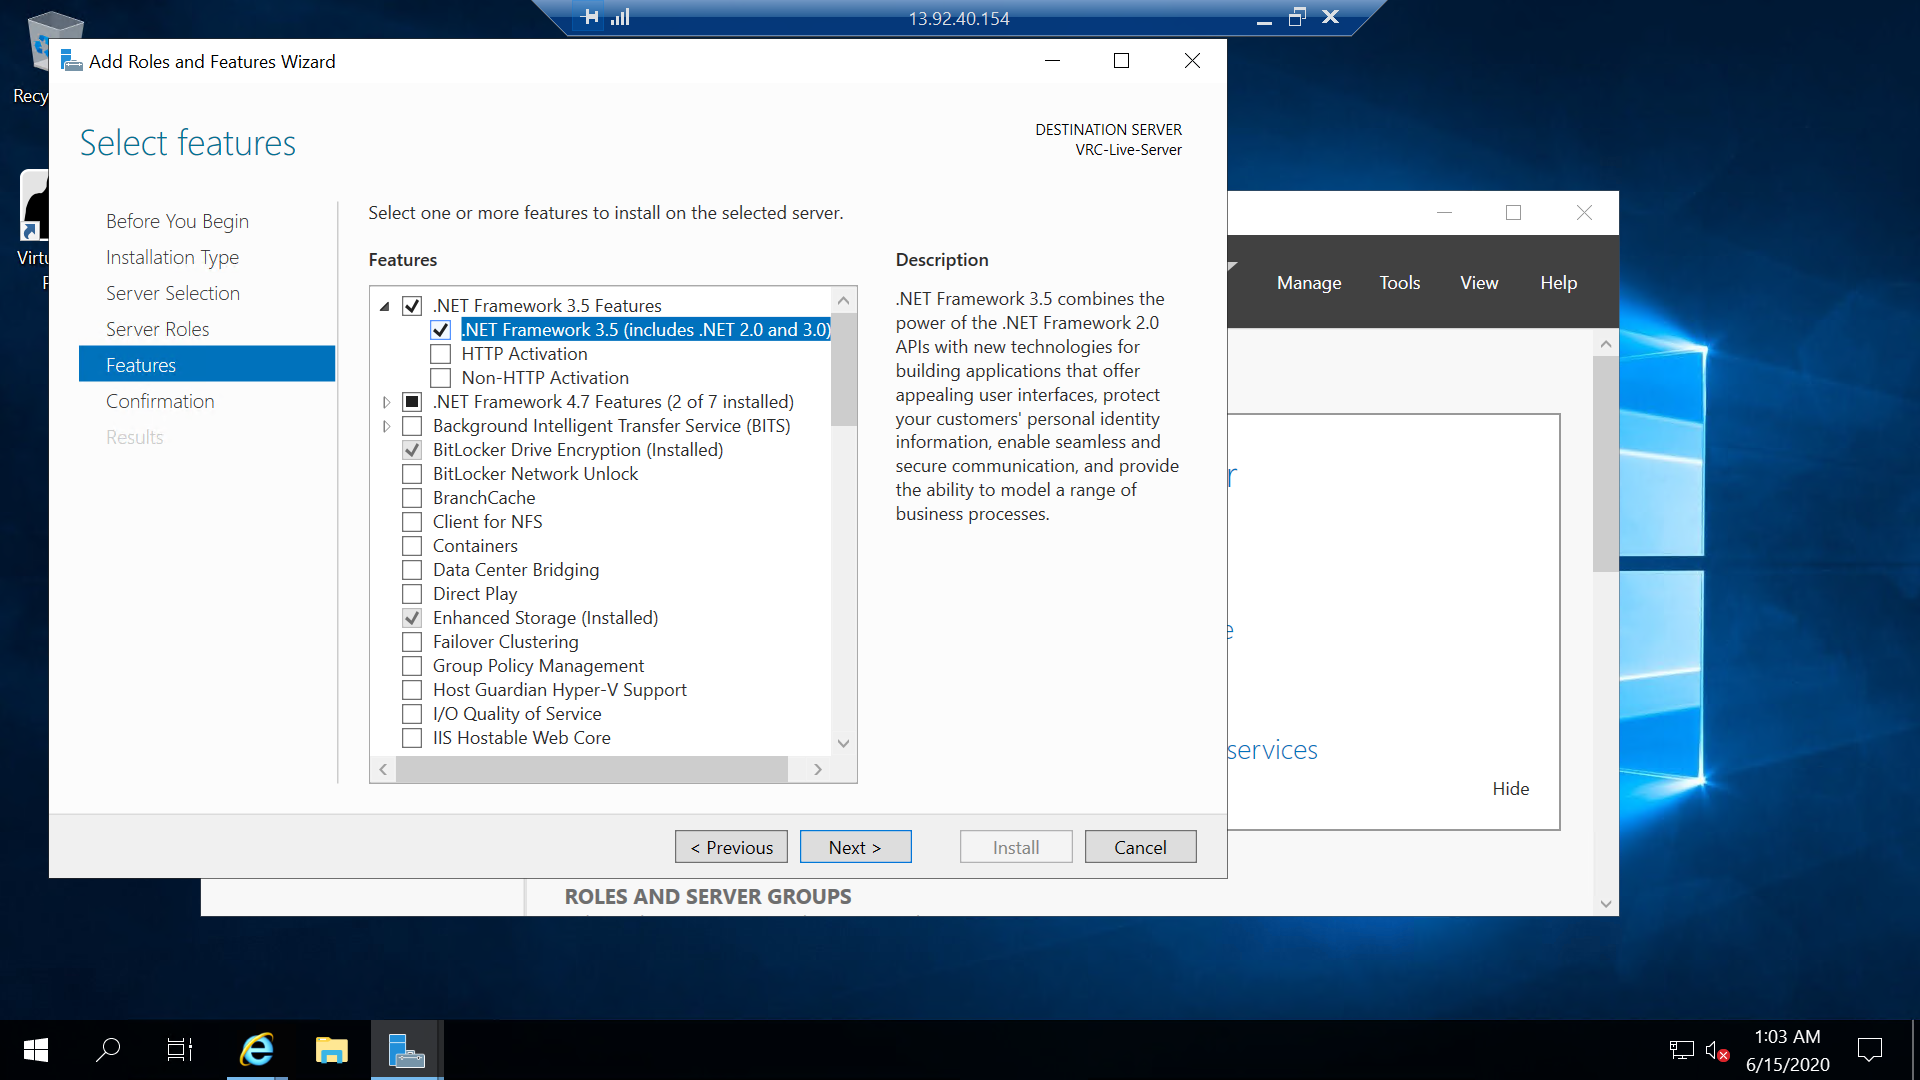Open the Tools menu in Server Manager

1399,283
